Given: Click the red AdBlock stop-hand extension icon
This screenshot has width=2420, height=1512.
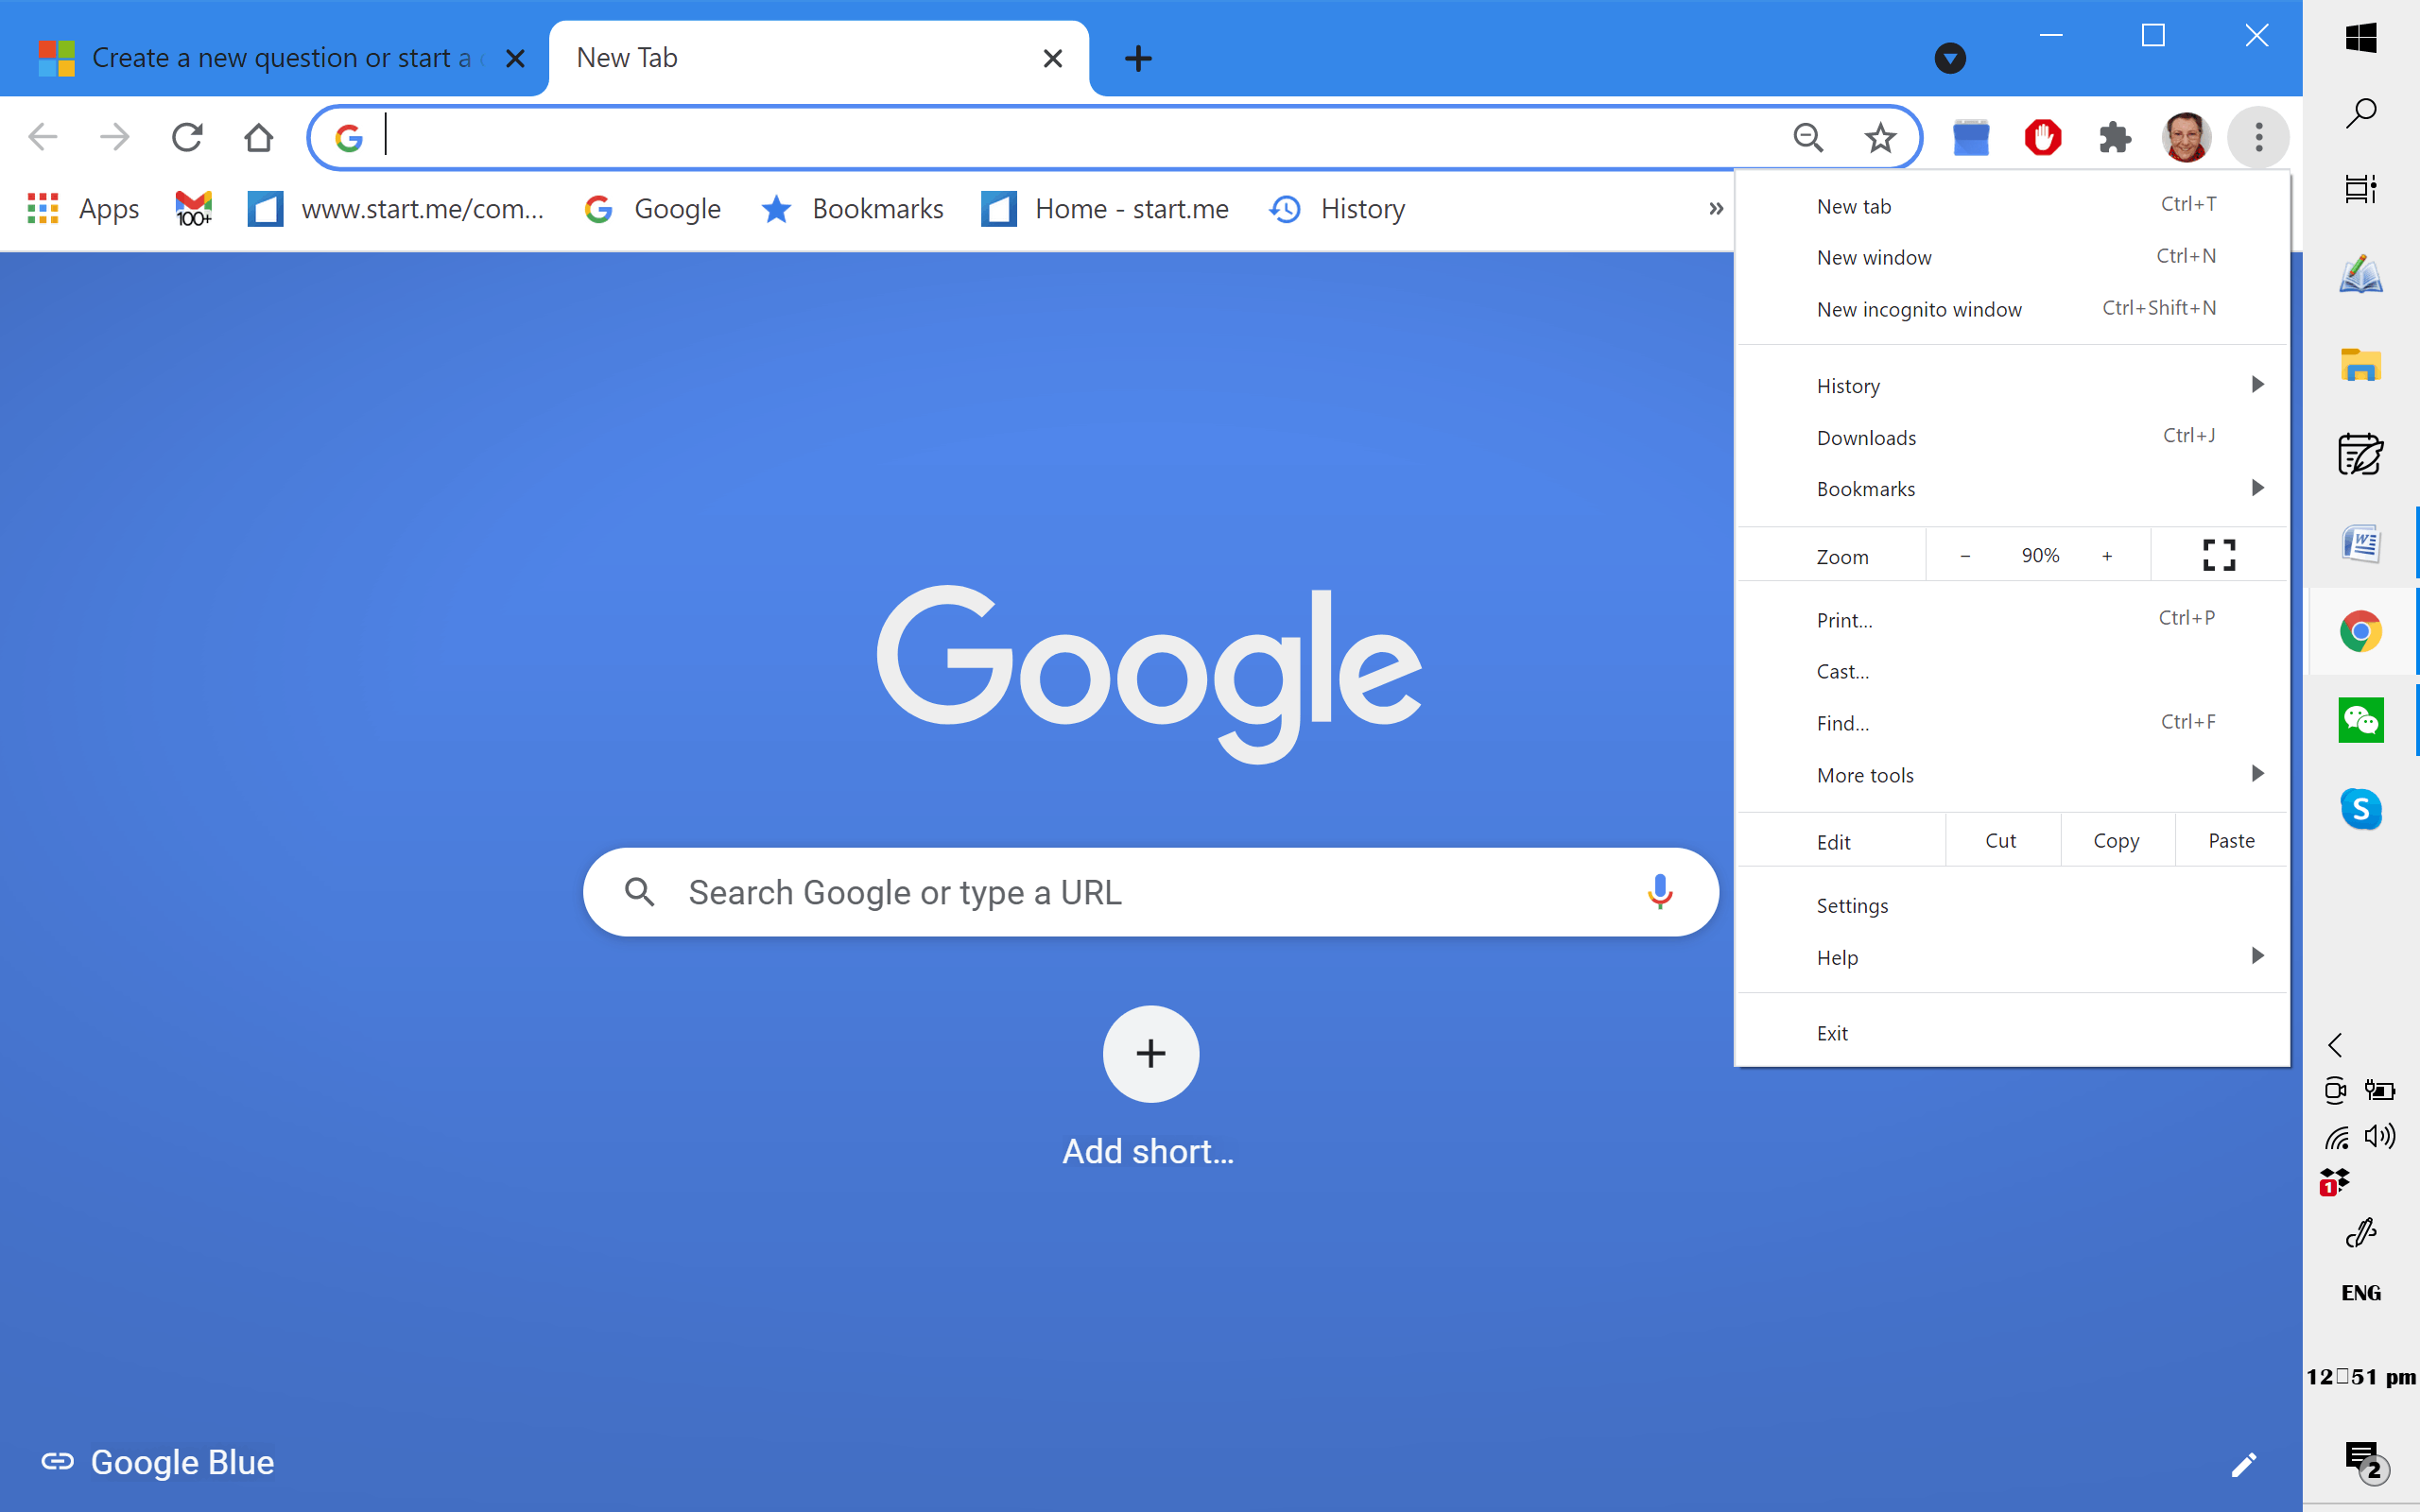Looking at the screenshot, I should point(2042,137).
